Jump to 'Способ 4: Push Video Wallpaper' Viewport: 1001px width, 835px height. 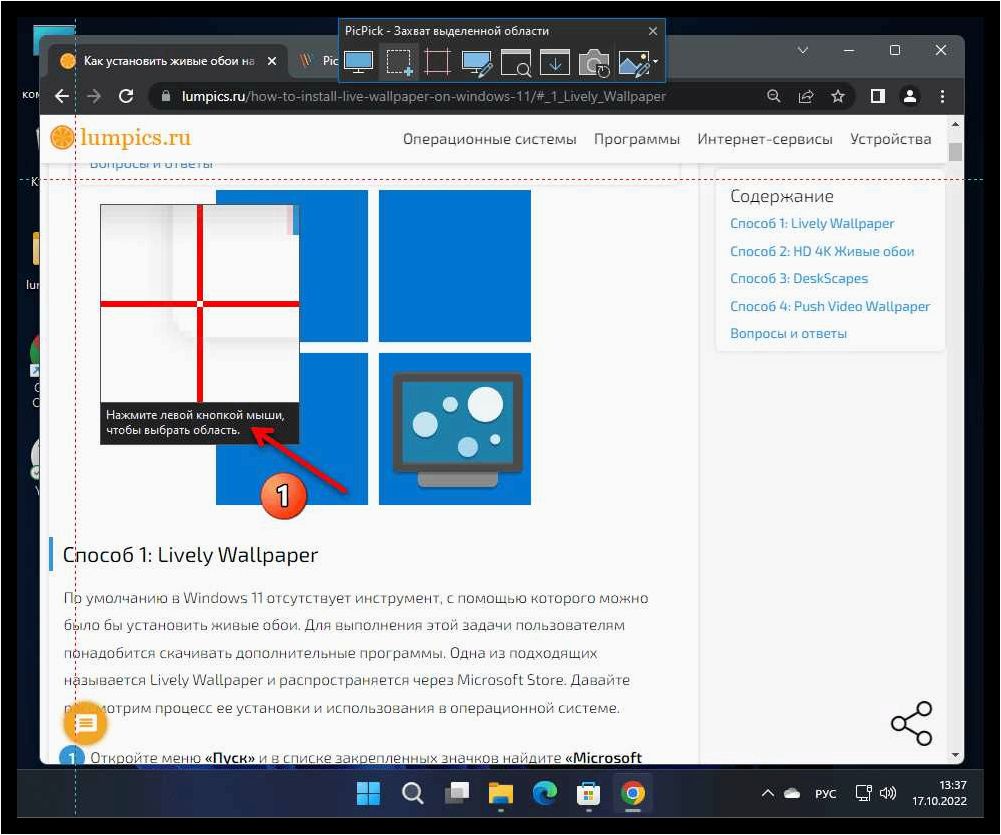point(829,306)
